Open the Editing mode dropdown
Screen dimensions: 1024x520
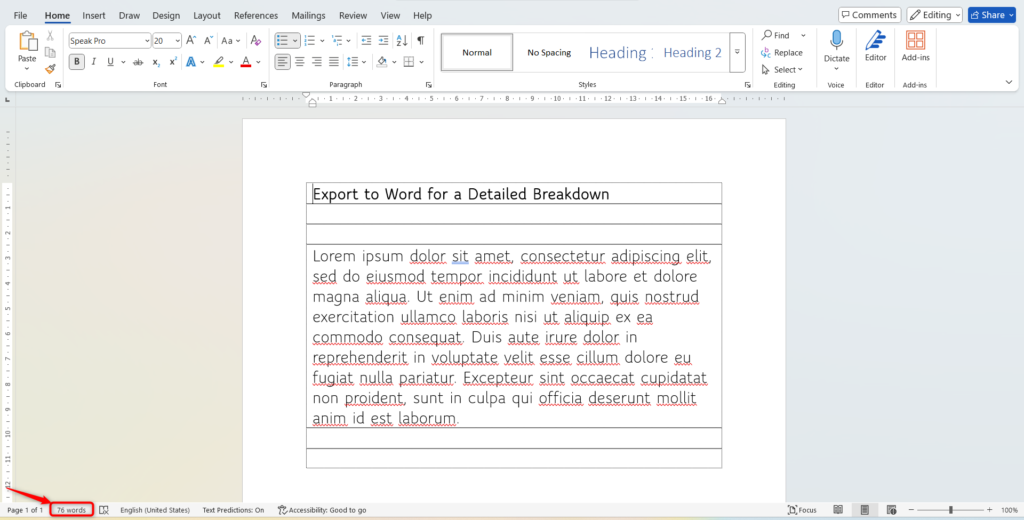coord(934,15)
